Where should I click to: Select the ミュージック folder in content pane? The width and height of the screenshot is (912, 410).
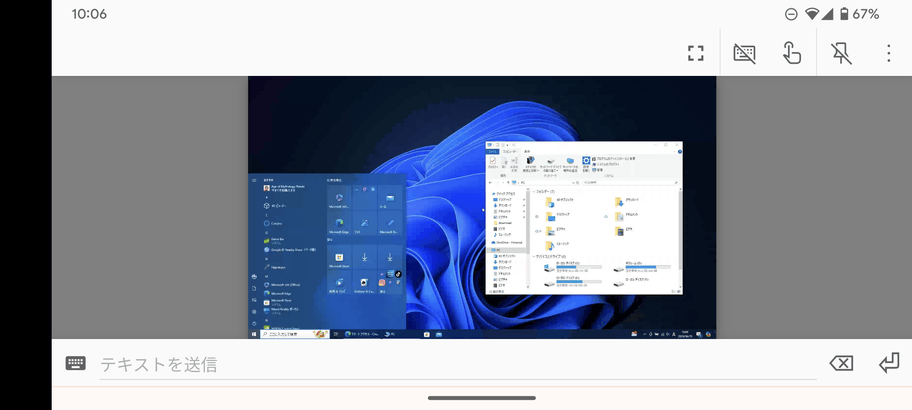coord(557,245)
